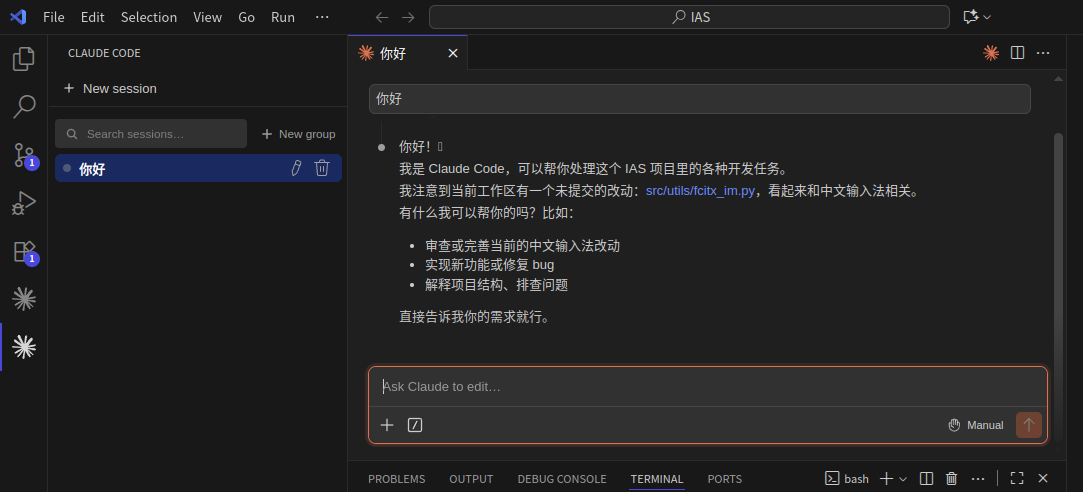
Task: Open the Copilot chat icon in title bar
Action: point(971,17)
